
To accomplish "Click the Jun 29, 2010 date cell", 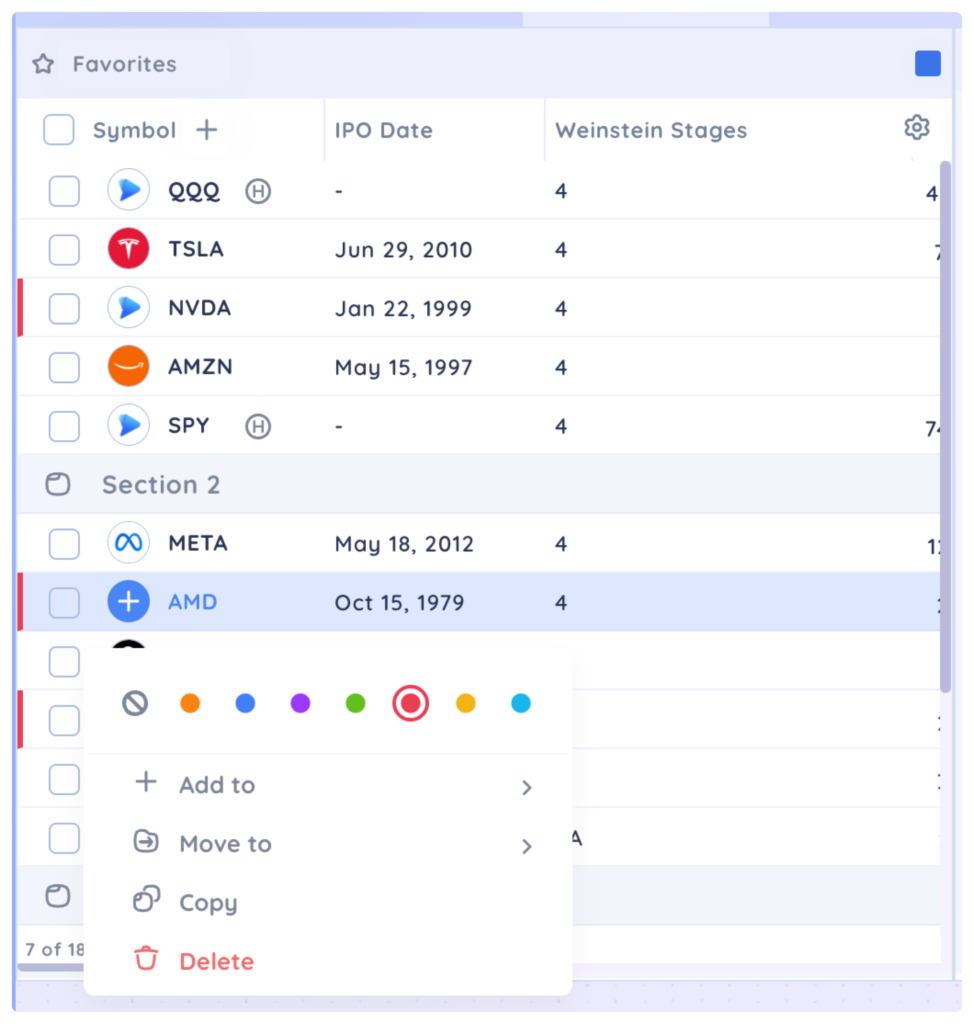I will [x=403, y=250].
